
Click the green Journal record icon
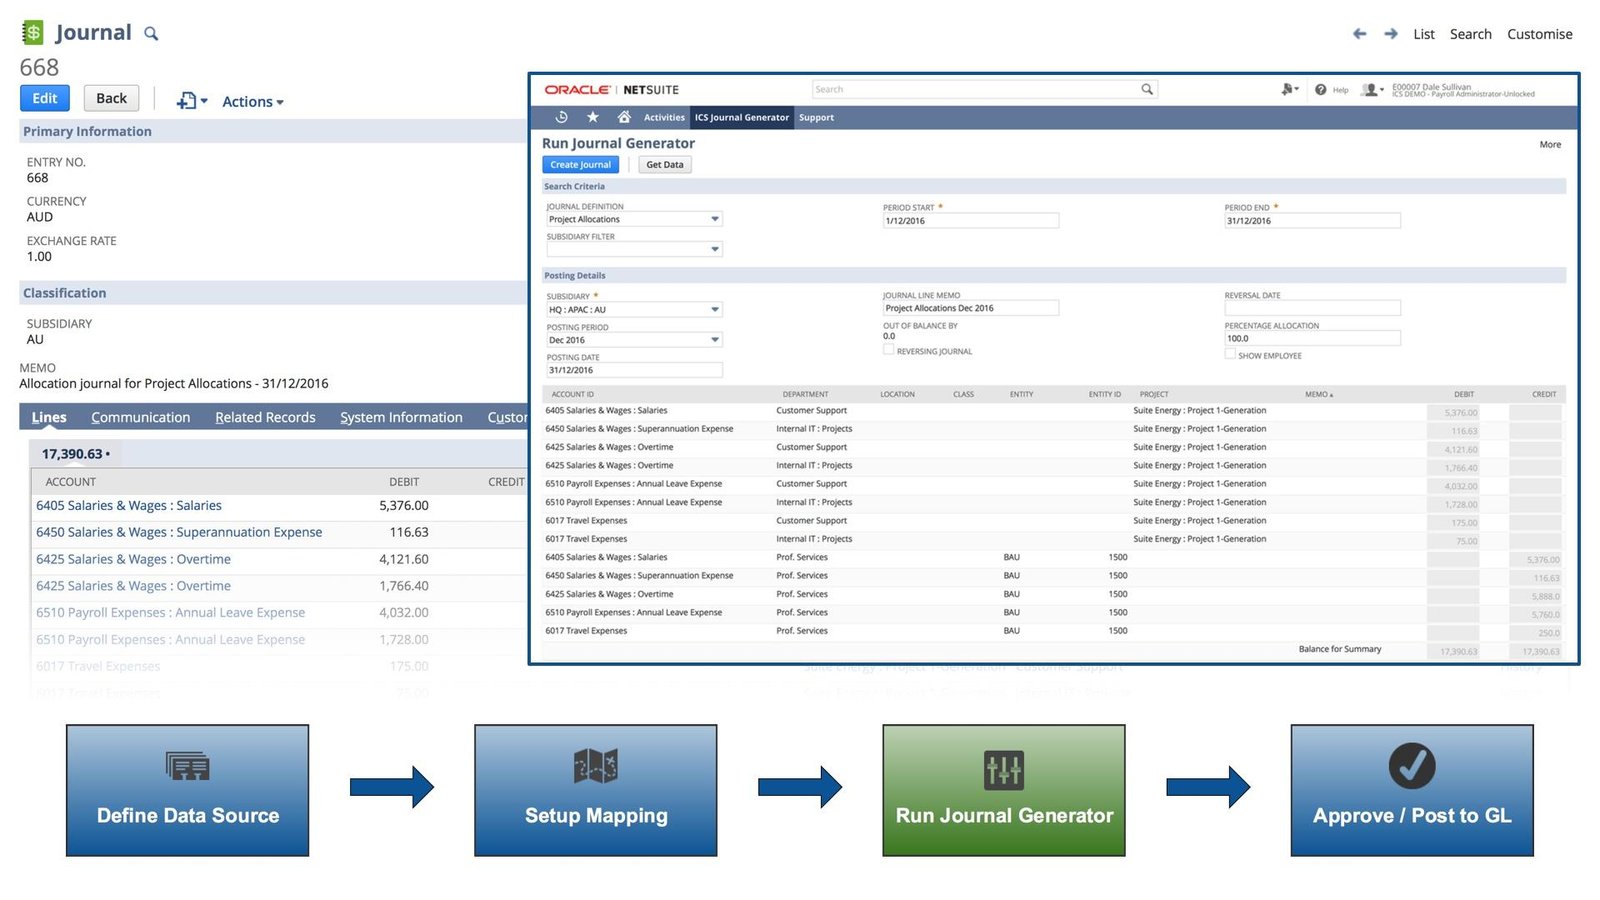[x=33, y=33]
